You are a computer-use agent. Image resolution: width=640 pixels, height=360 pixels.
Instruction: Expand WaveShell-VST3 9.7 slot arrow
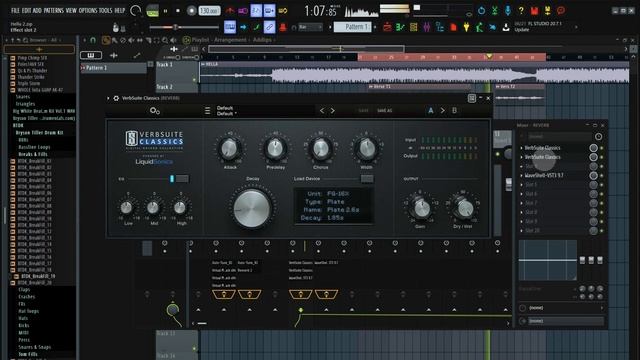(x=522, y=176)
